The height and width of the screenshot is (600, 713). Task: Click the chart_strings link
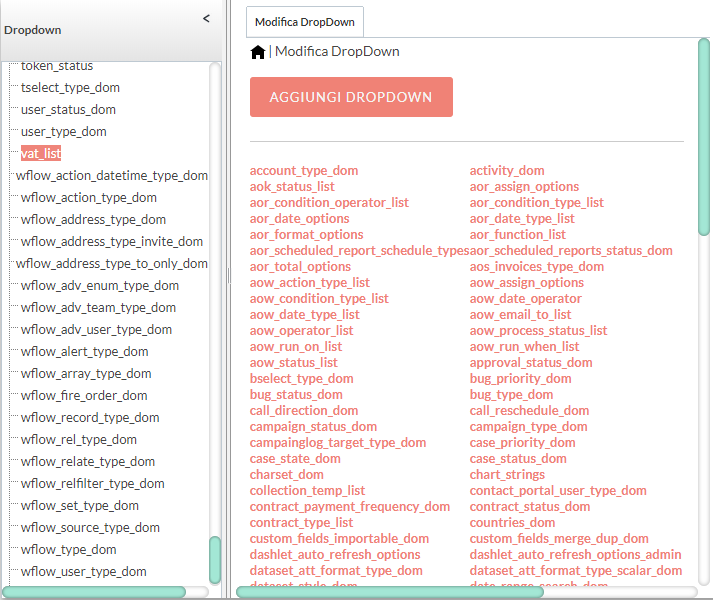pyautogui.click(x=506, y=475)
